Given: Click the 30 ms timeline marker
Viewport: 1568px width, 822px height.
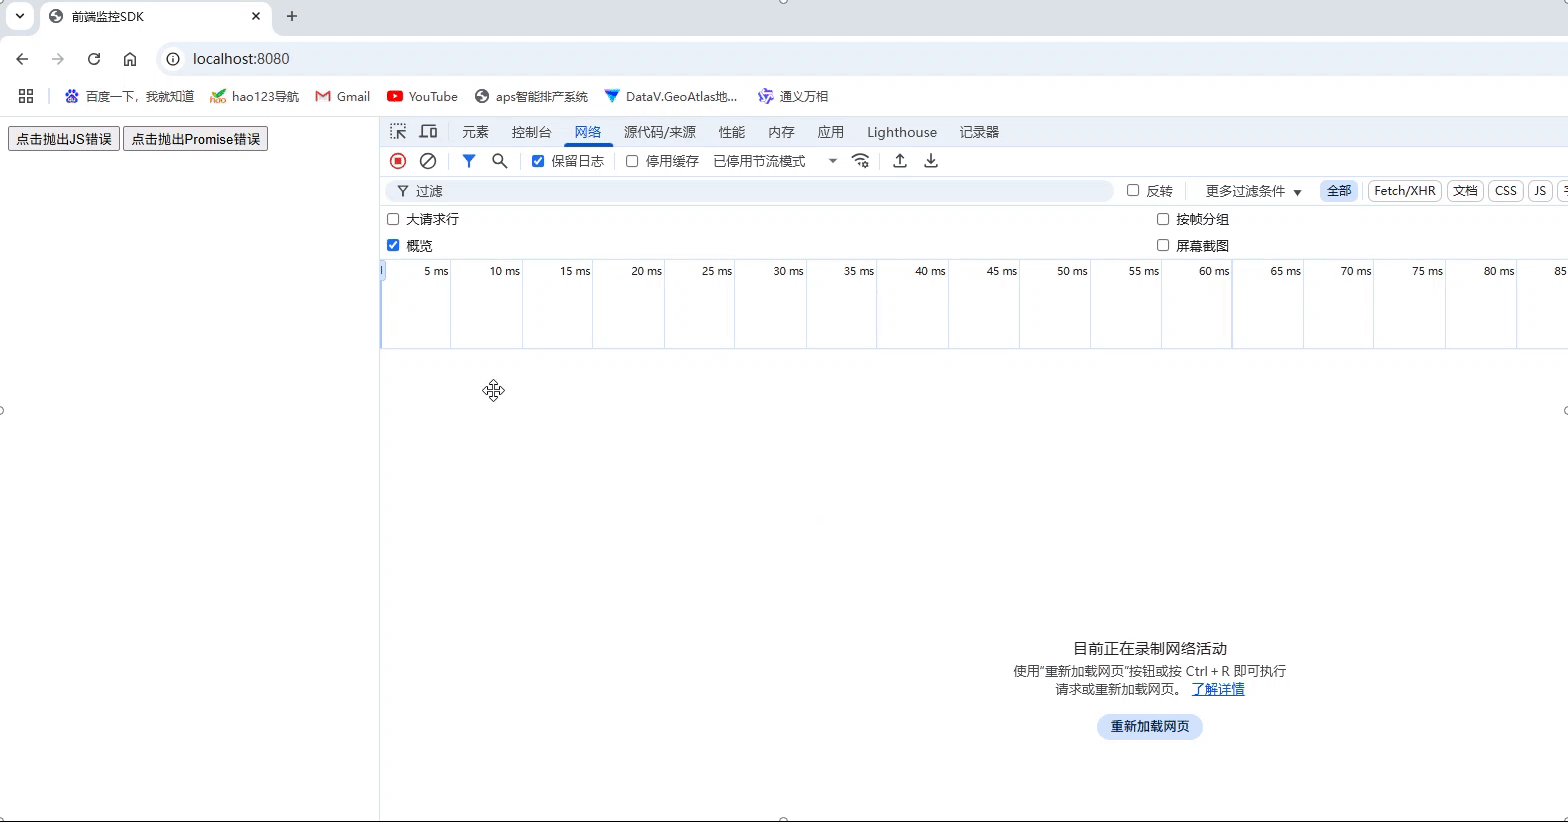Looking at the screenshot, I should [x=788, y=271].
